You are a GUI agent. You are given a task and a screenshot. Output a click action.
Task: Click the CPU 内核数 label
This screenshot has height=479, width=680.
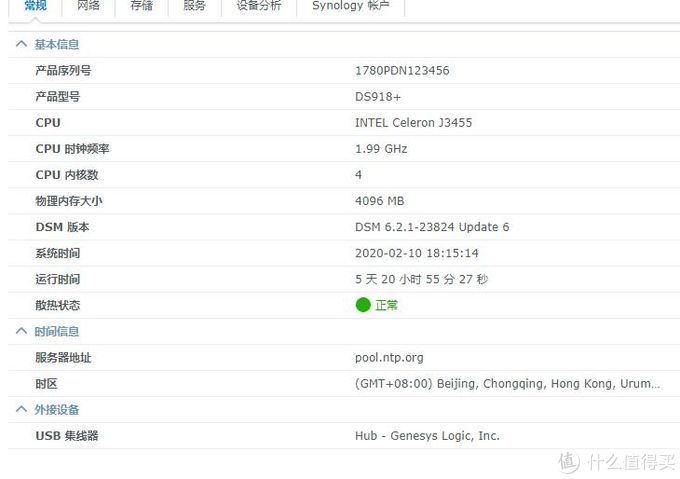[67, 175]
